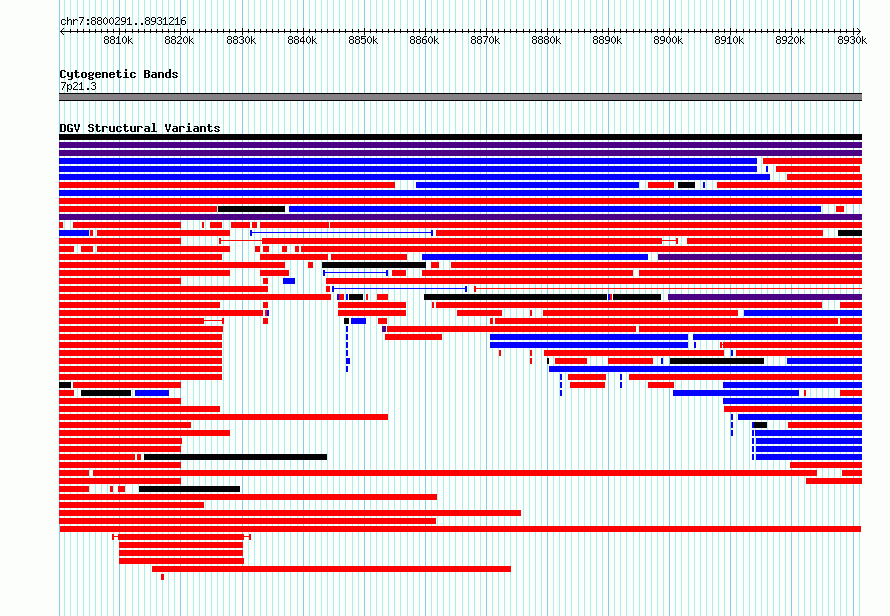Image resolution: width=890 pixels, height=616 pixels.
Task: Click the 8840k ruler label
Action: pos(302,40)
